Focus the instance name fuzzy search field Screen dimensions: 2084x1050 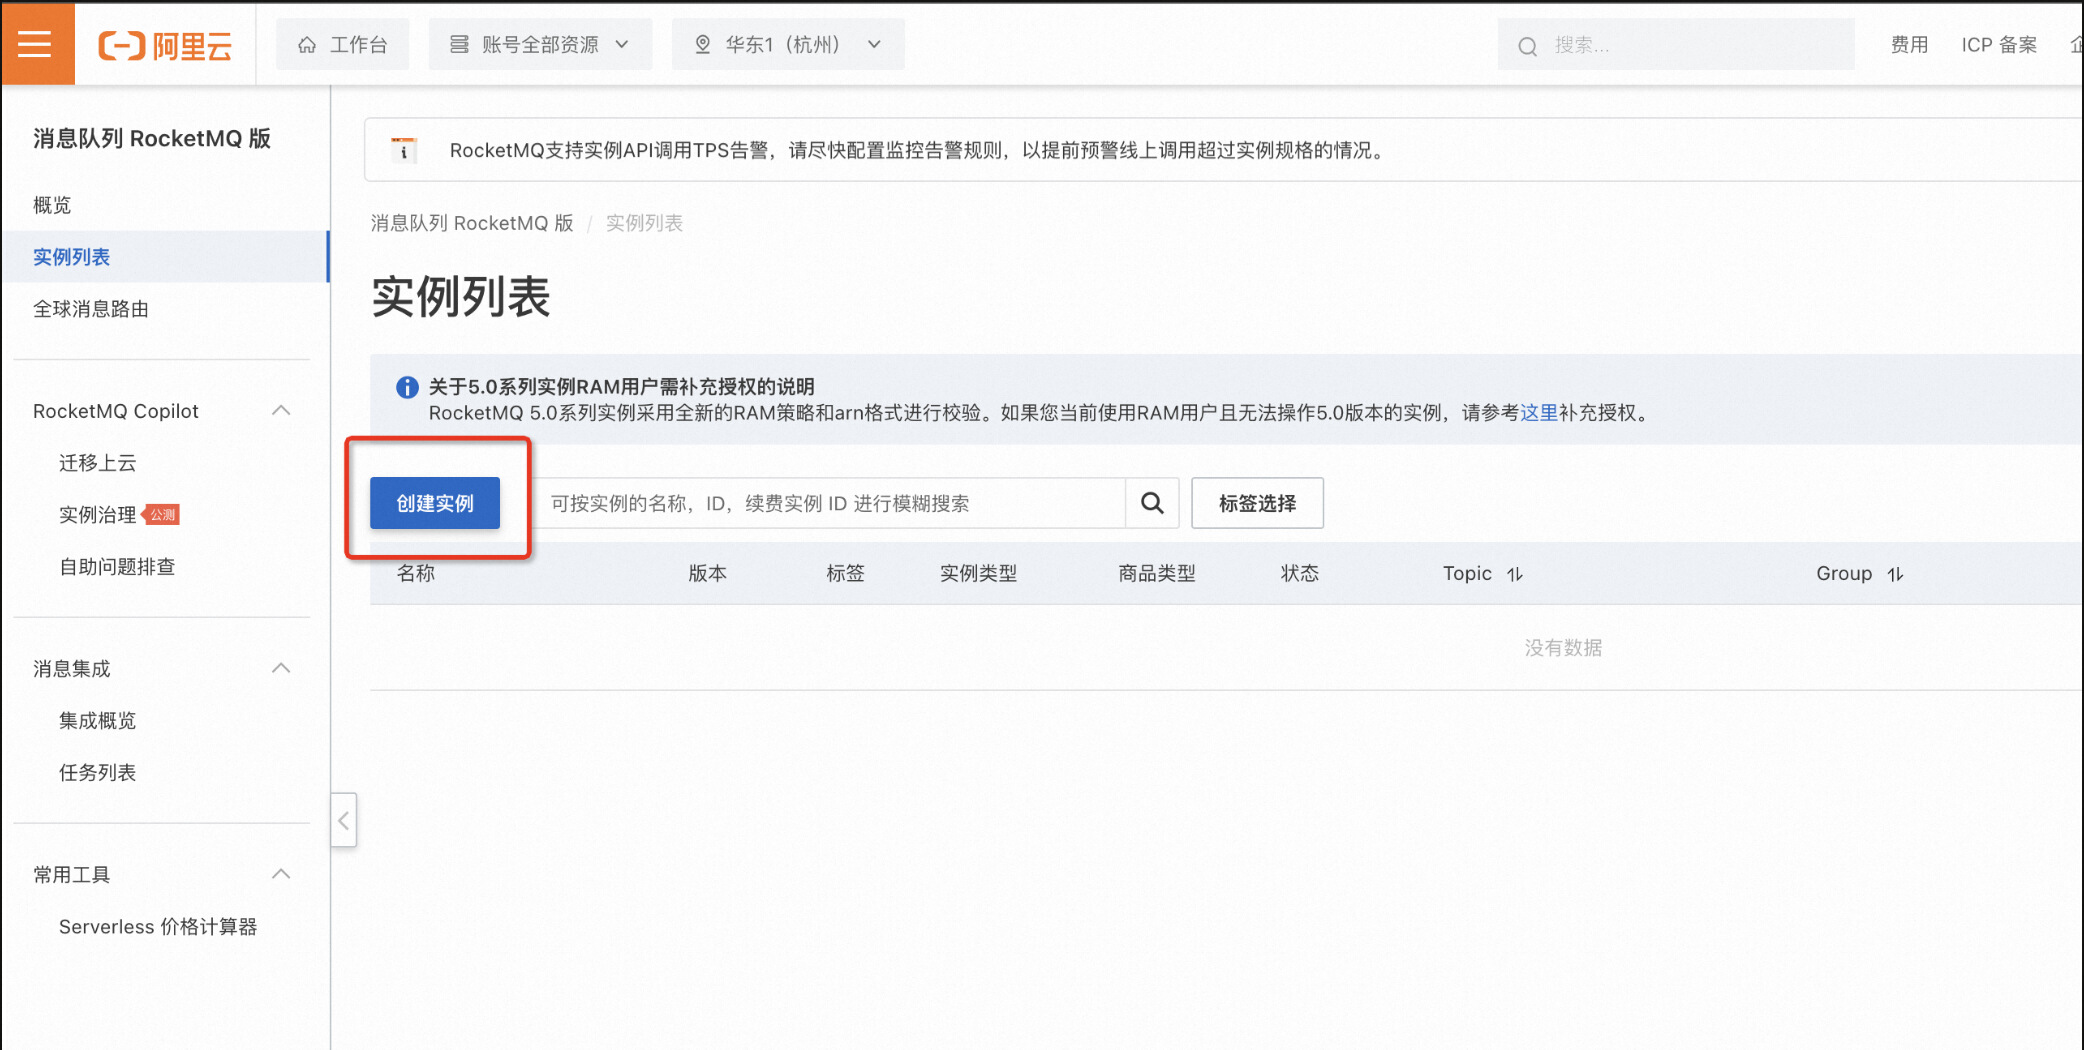(x=828, y=503)
